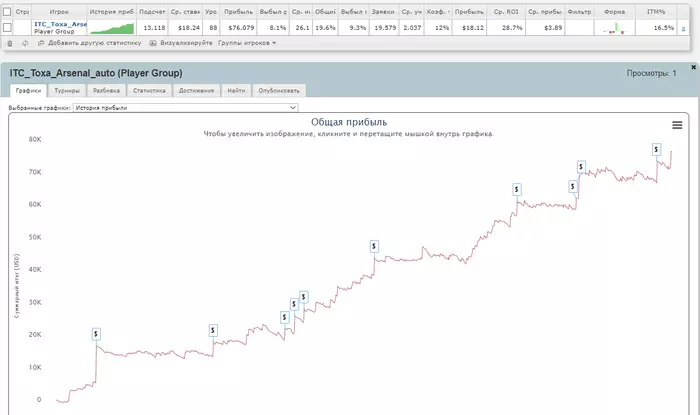
Task: Click the visualize icon beside Визуализируйте
Action: [153, 43]
